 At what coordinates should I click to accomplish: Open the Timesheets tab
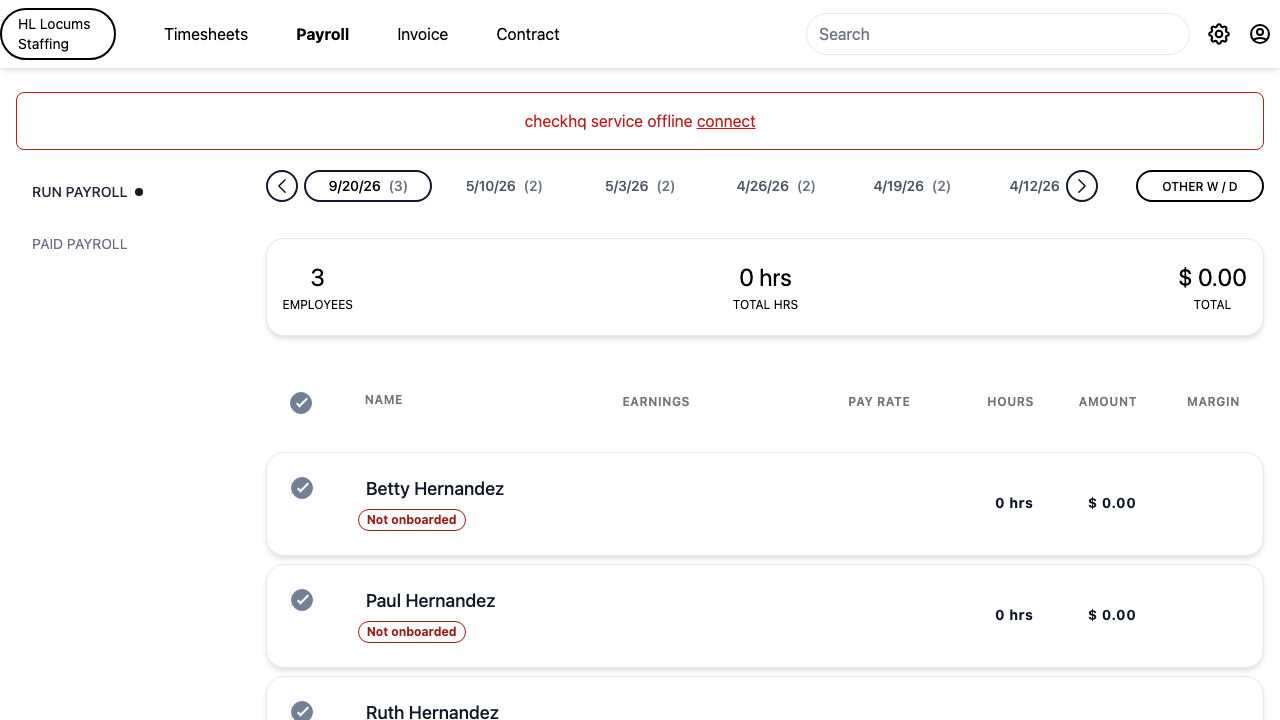point(206,34)
